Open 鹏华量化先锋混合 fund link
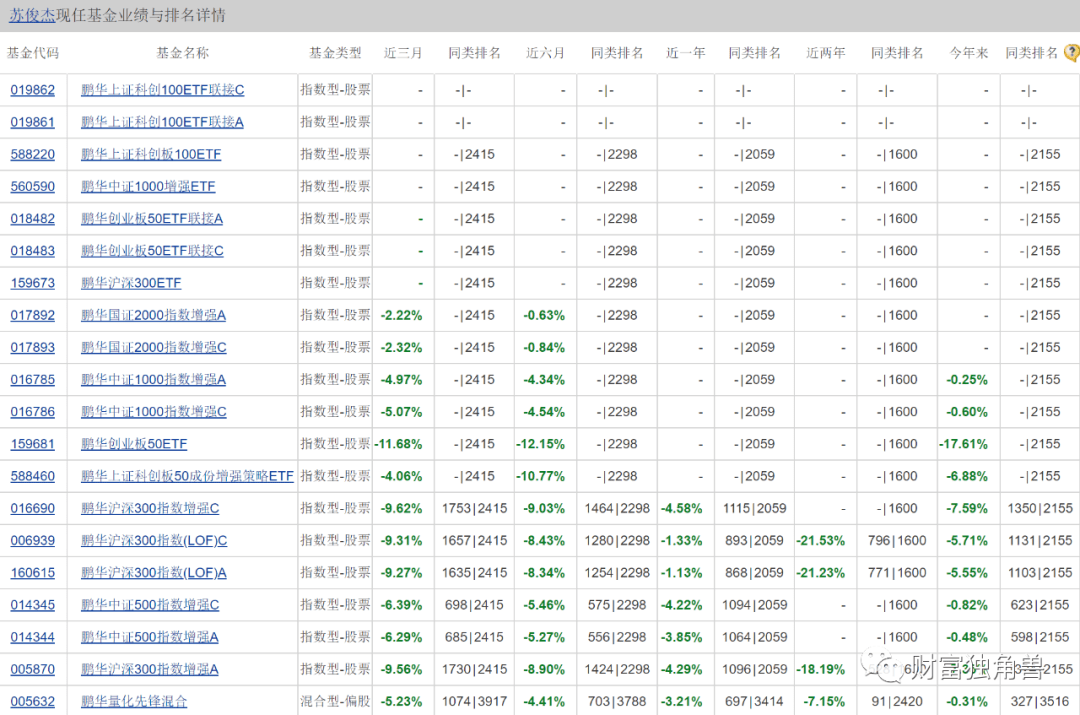Image resolution: width=1080 pixels, height=715 pixels. 134,701
